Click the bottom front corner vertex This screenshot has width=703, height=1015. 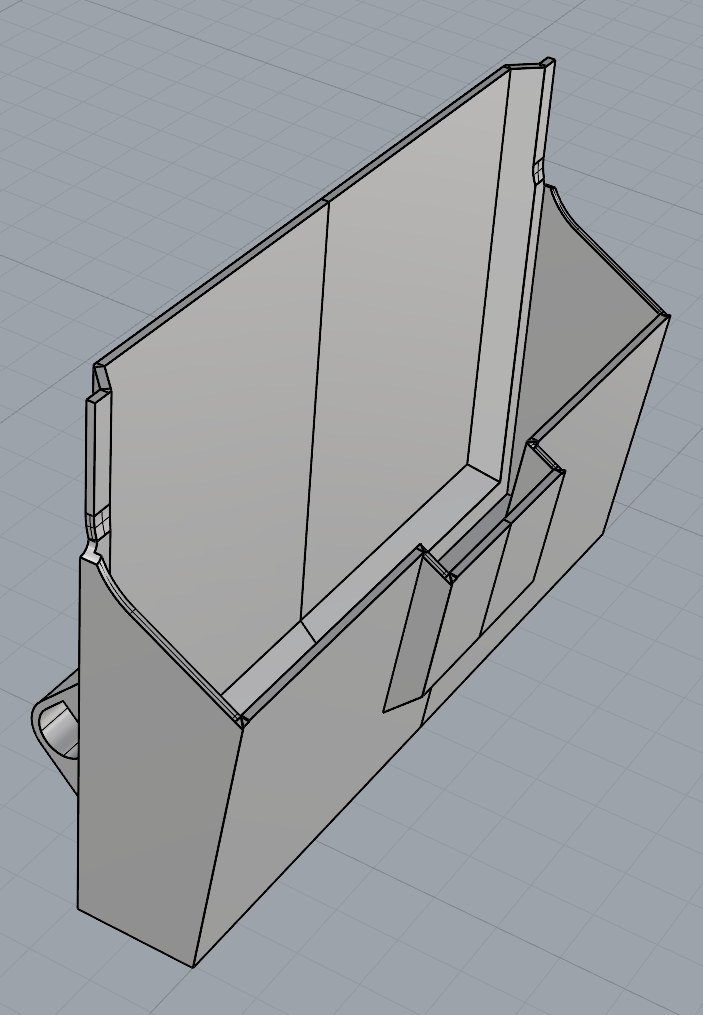pyautogui.click(x=193, y=966)
